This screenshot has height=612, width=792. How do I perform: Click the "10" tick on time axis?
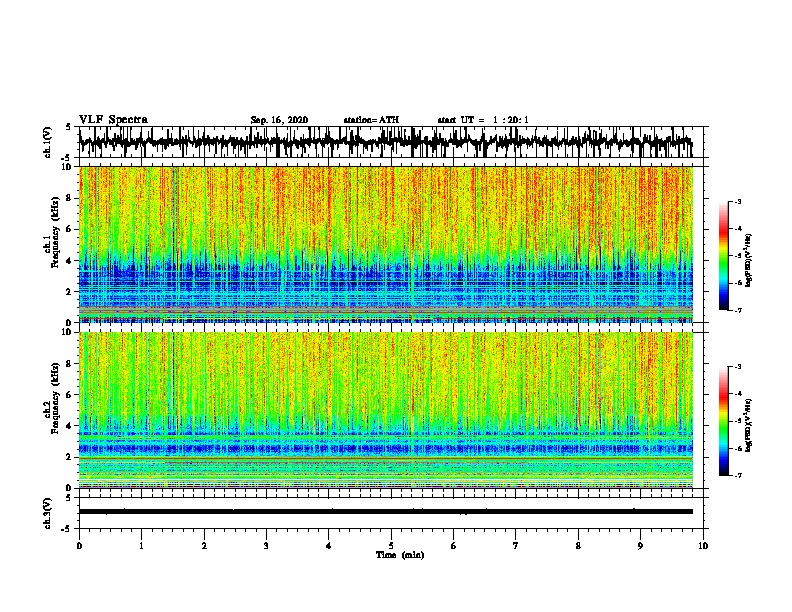coord(703,546)
